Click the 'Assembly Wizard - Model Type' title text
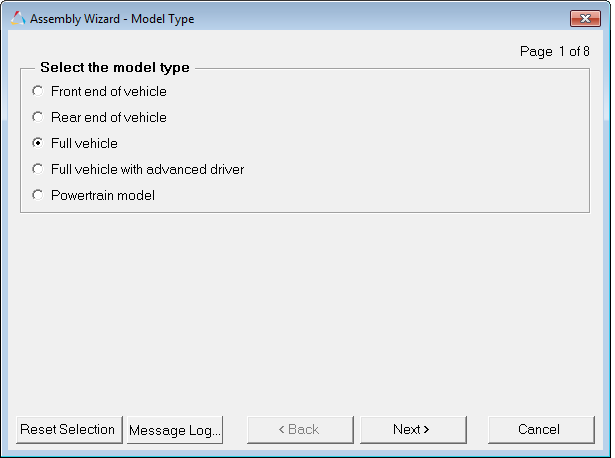The height and width of the screenshot is (458, 615). coord(112,19)
